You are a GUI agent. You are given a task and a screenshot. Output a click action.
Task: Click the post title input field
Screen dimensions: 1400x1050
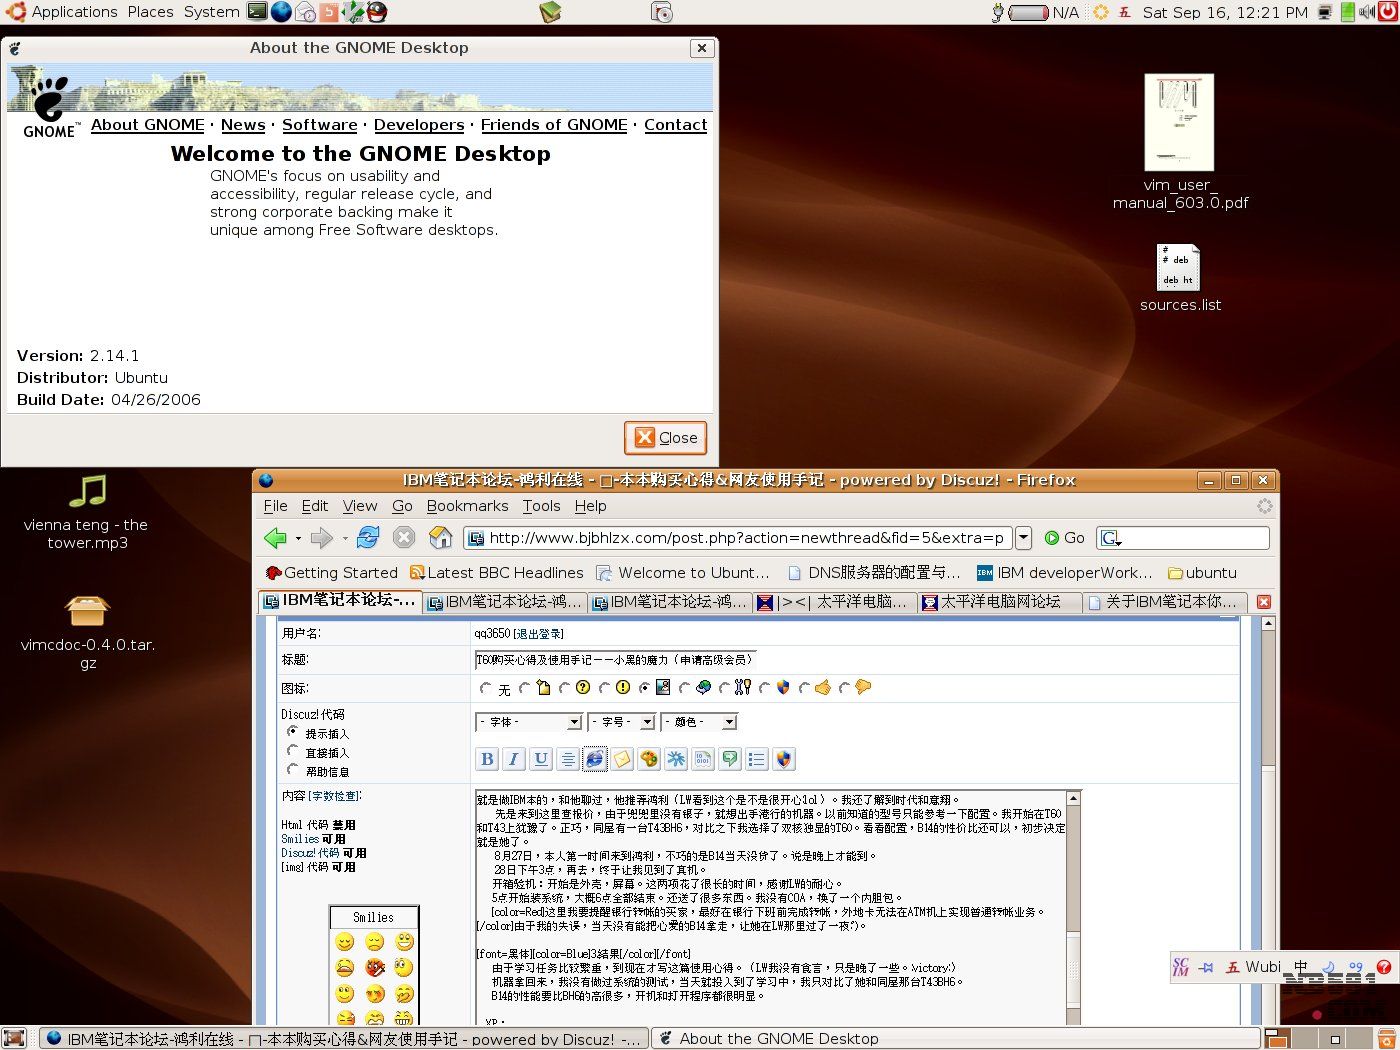coord(615,660)
